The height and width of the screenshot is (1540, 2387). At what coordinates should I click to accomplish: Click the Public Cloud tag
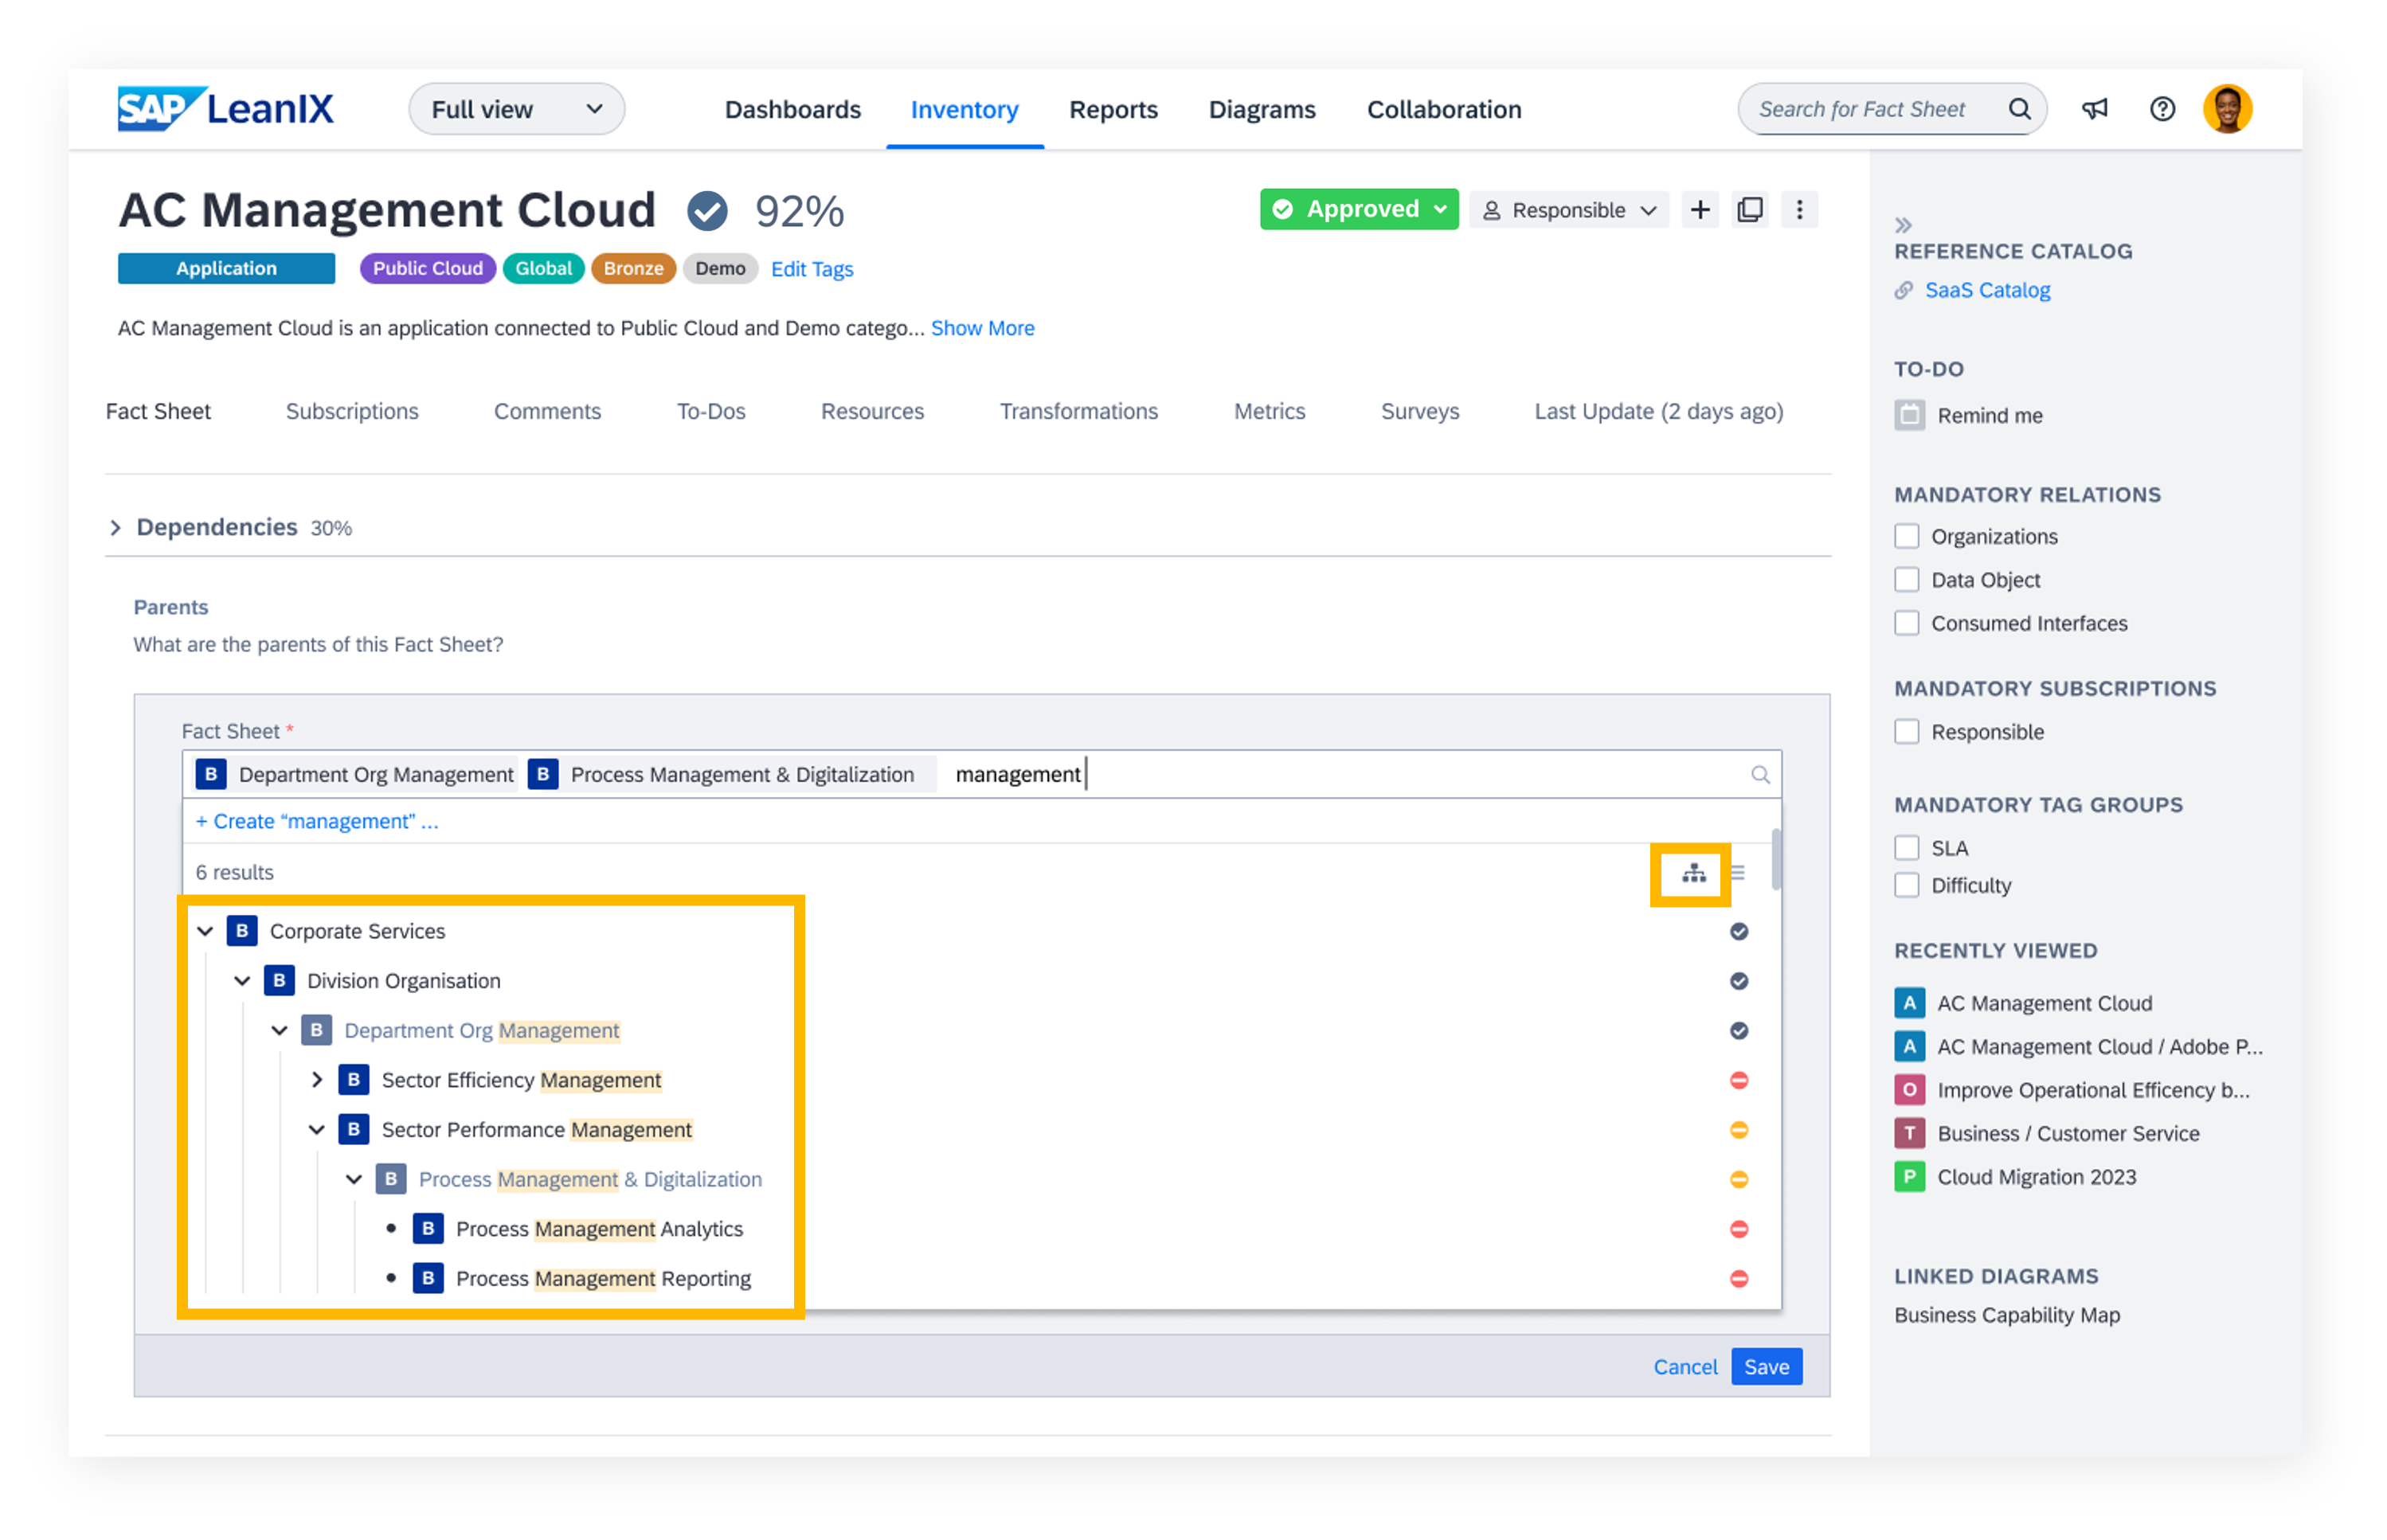click(427, 269)
